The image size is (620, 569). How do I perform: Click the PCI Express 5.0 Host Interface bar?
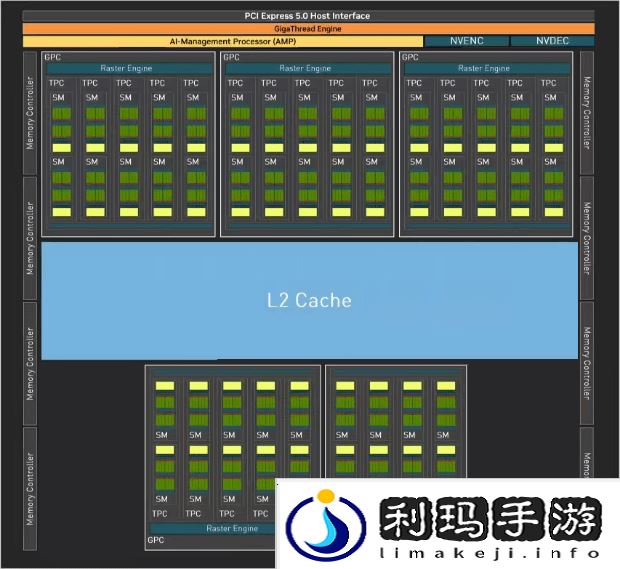click(x=308, y=16)
